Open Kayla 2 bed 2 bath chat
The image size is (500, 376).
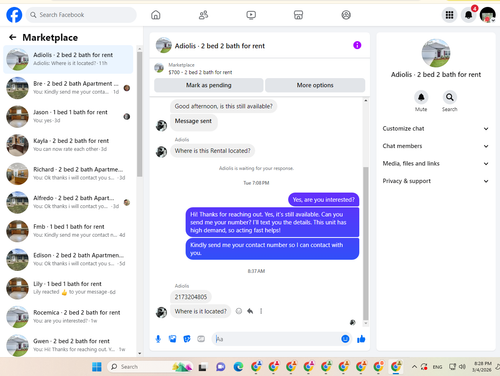(x=68, y=145)
